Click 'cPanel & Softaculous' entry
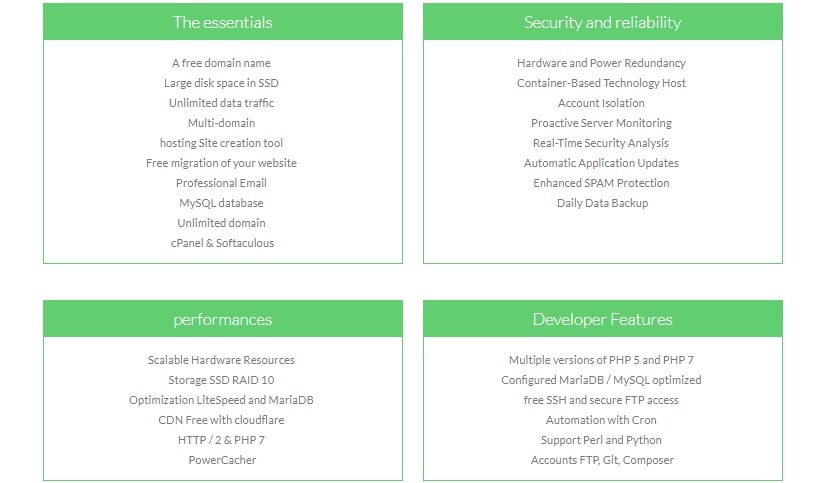The width and height of the screenshot is (840, 483). tap(222, 243)
